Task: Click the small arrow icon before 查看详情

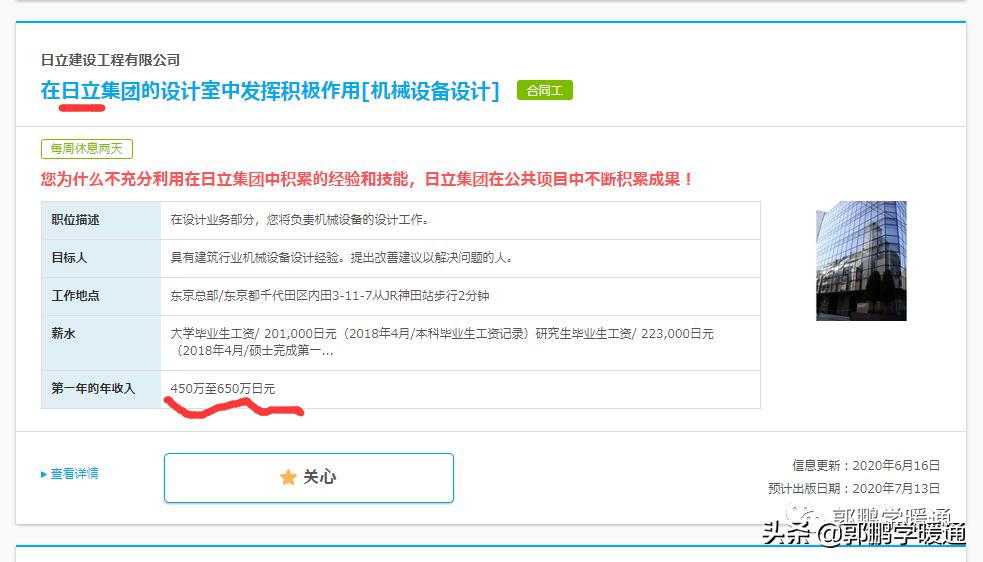Action: click(x=44, y=474)
